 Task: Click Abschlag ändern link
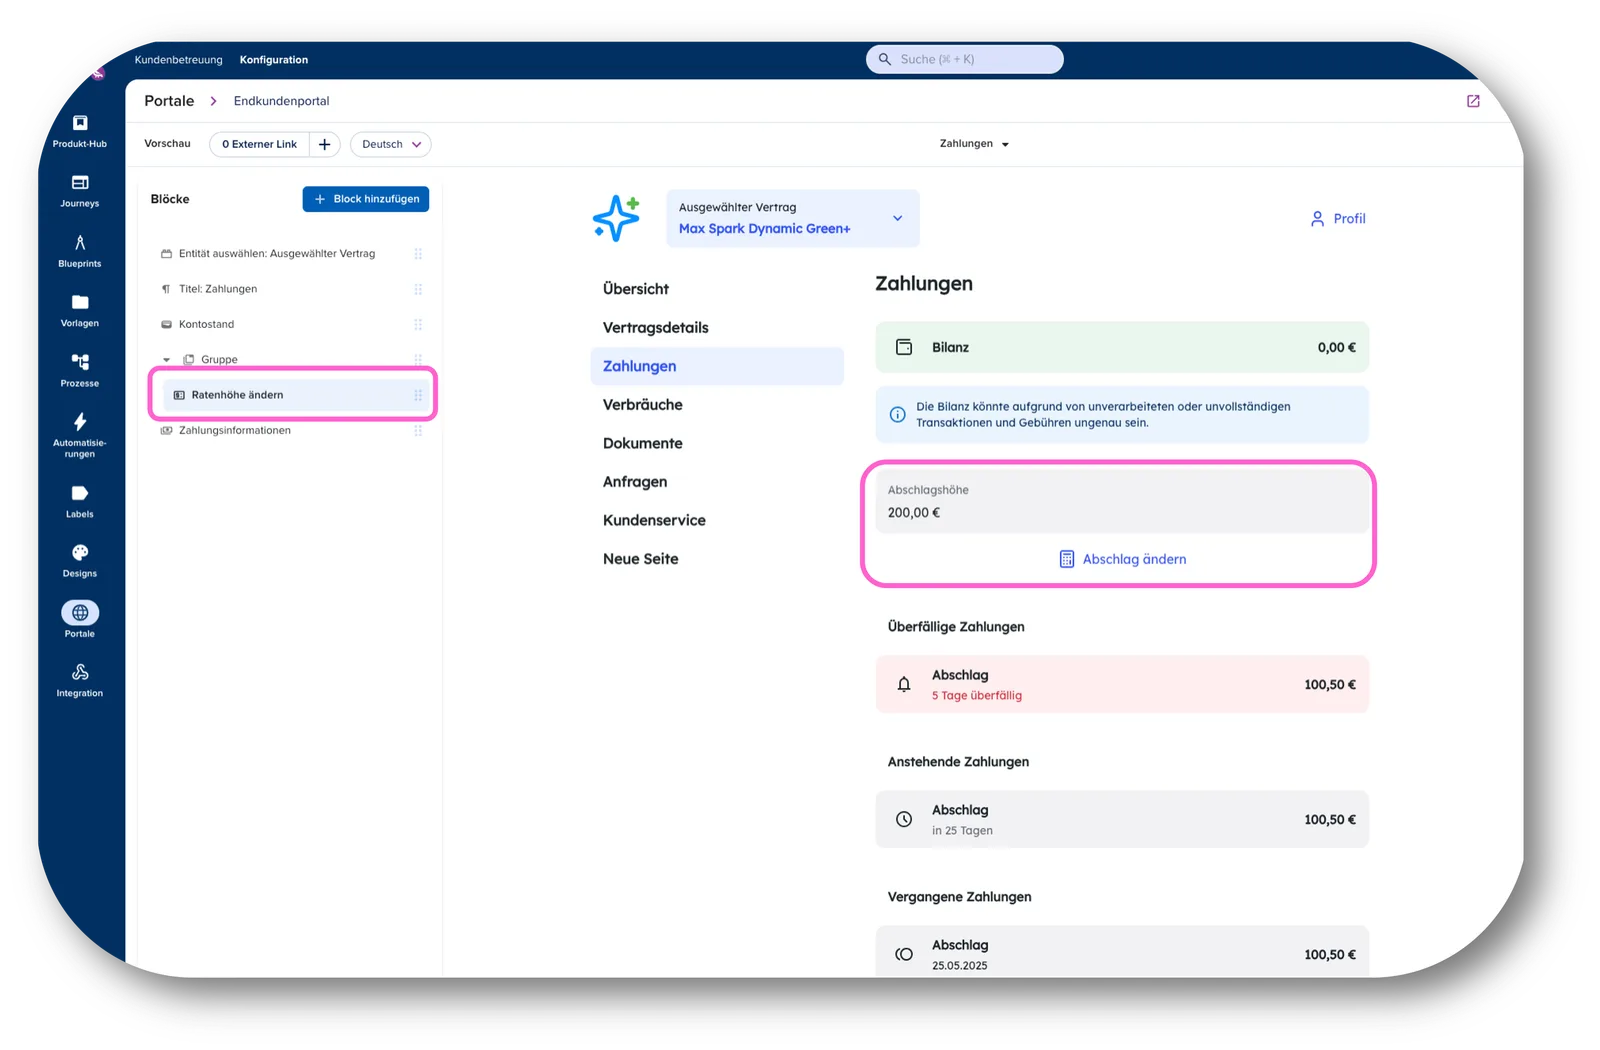(x=1123, y=559)
